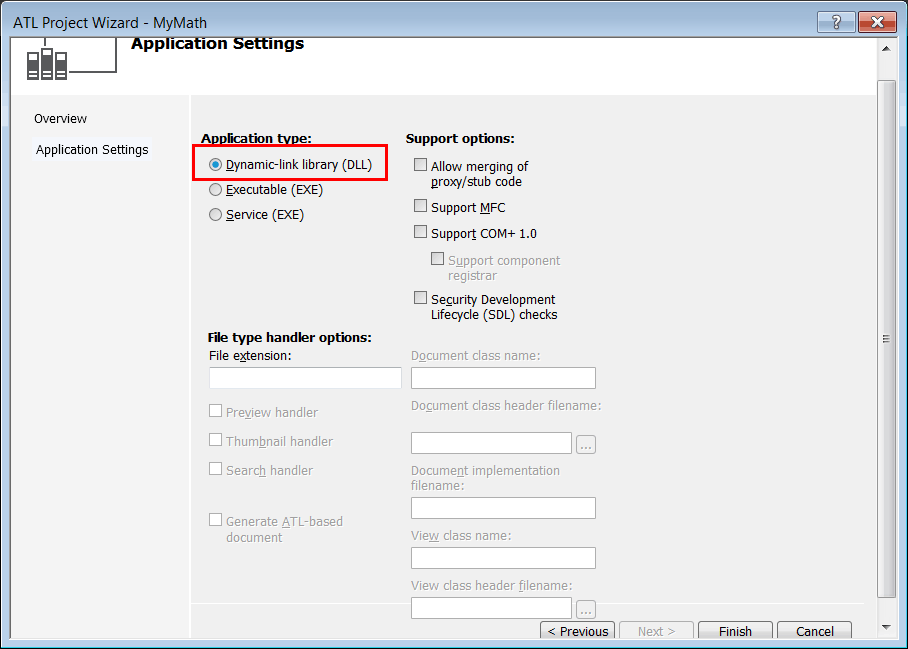The image size is (908, 649).
Task: Click the Next button
Action: [x=656, y=631]
